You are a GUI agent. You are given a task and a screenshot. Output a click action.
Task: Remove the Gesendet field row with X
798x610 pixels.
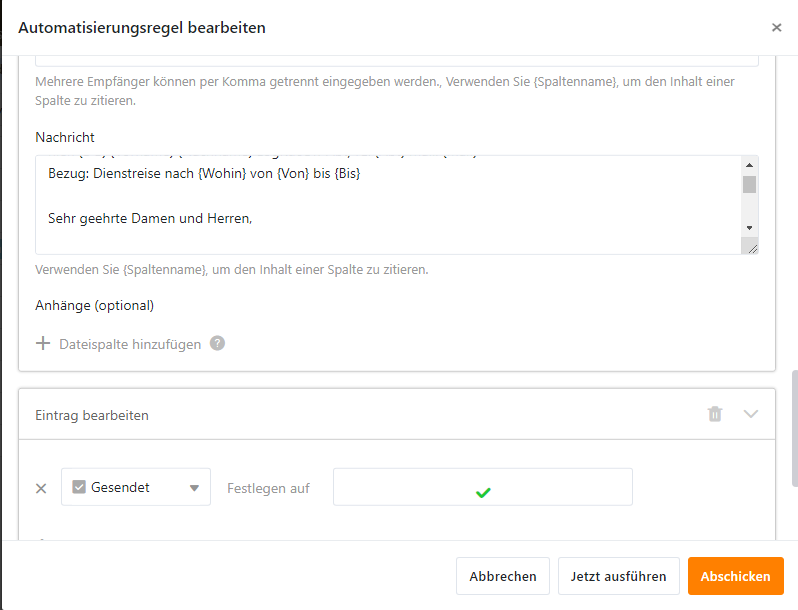tap(41, 488)
